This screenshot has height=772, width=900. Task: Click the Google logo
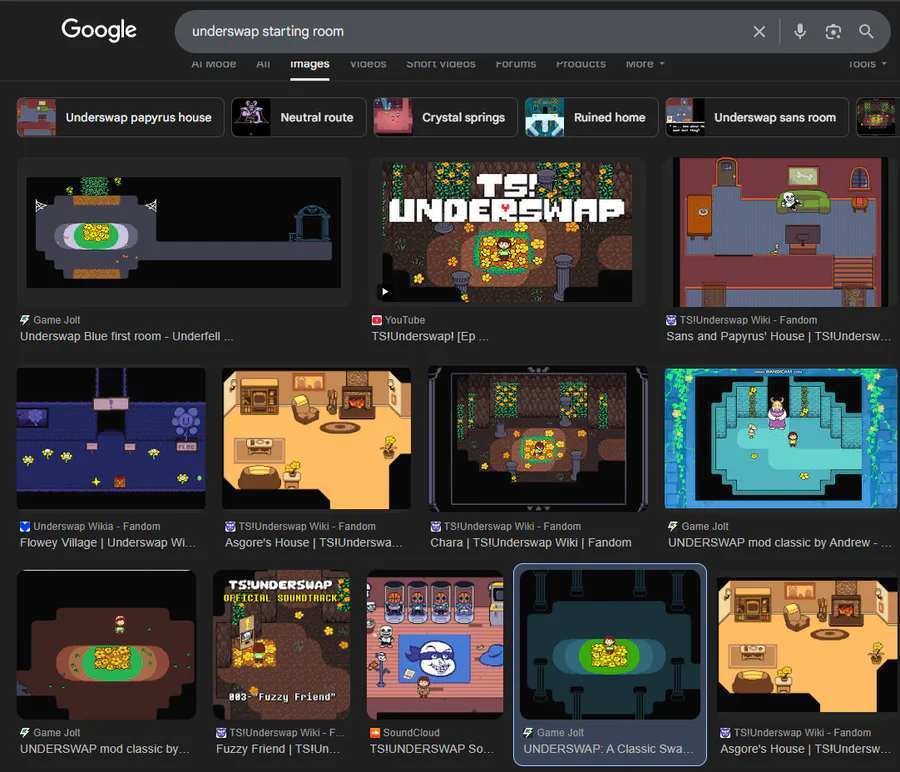(99, 30)
